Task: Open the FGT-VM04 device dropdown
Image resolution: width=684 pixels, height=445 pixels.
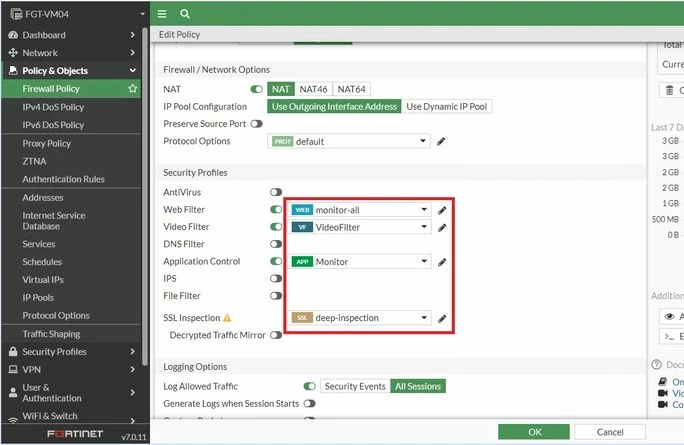Action: [x=142, y=14]
